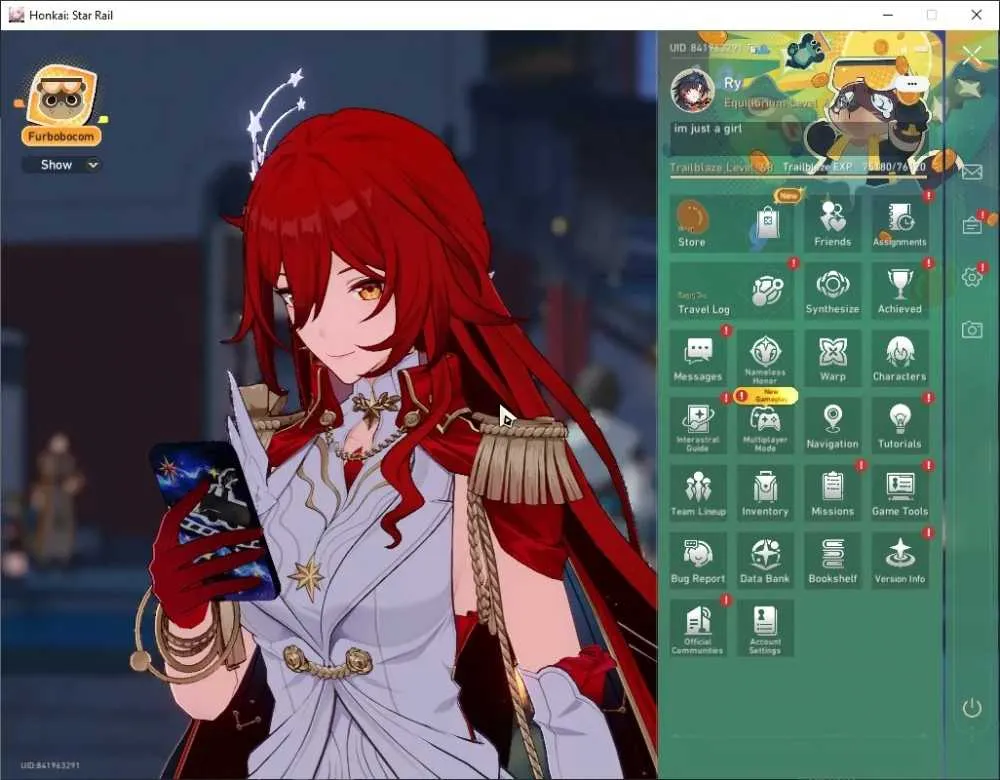Open the three-dots profile options button

pyautogui.click(x=911, y=84)
